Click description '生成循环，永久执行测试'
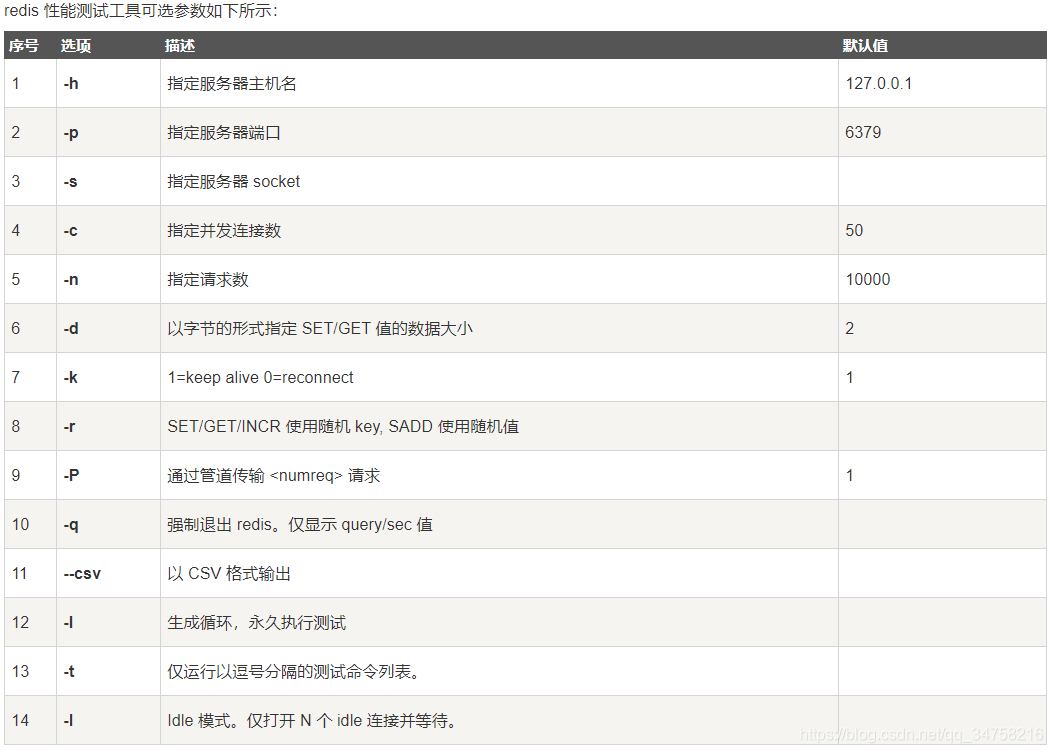 tap(256, 623)
